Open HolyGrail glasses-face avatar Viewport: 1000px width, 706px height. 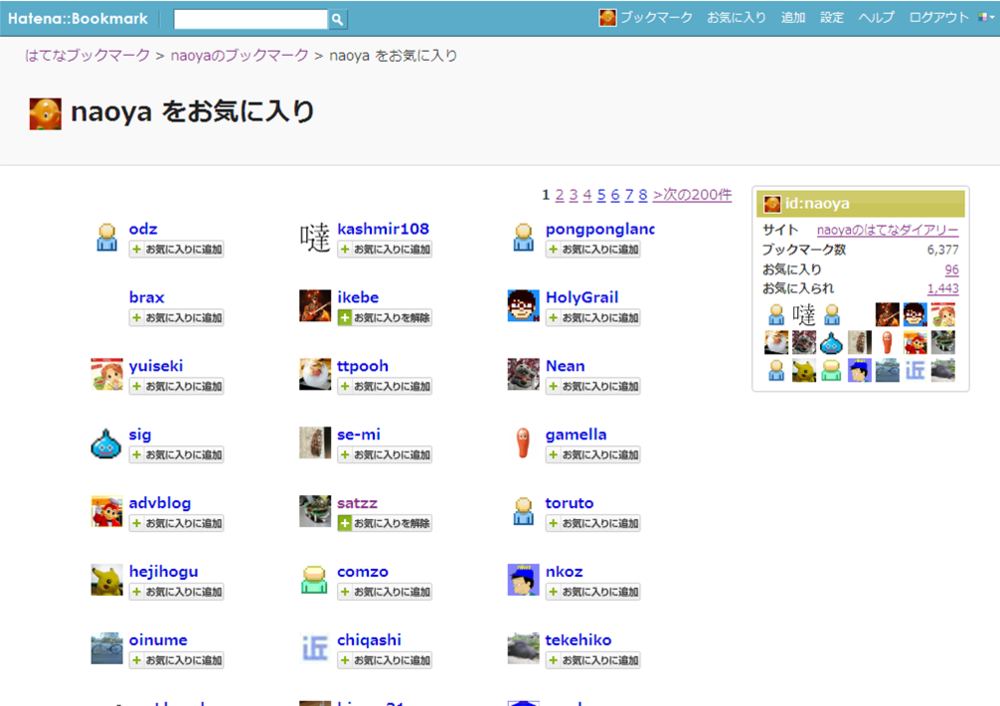[x=524, y=305]
